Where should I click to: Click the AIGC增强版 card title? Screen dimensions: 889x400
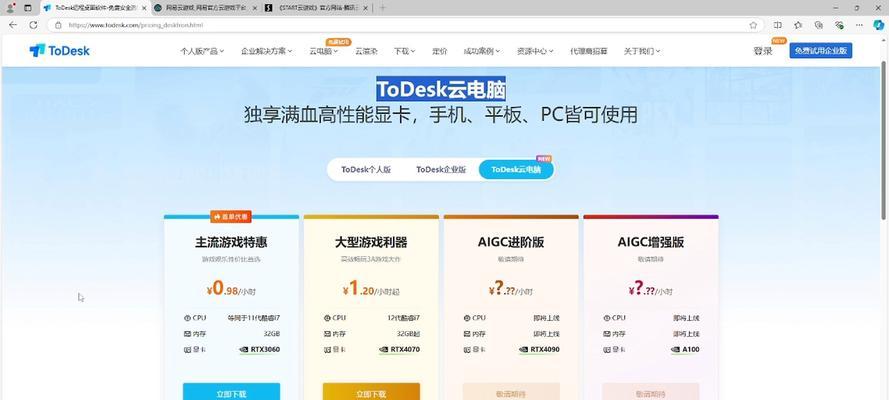[x=651, y=242]
